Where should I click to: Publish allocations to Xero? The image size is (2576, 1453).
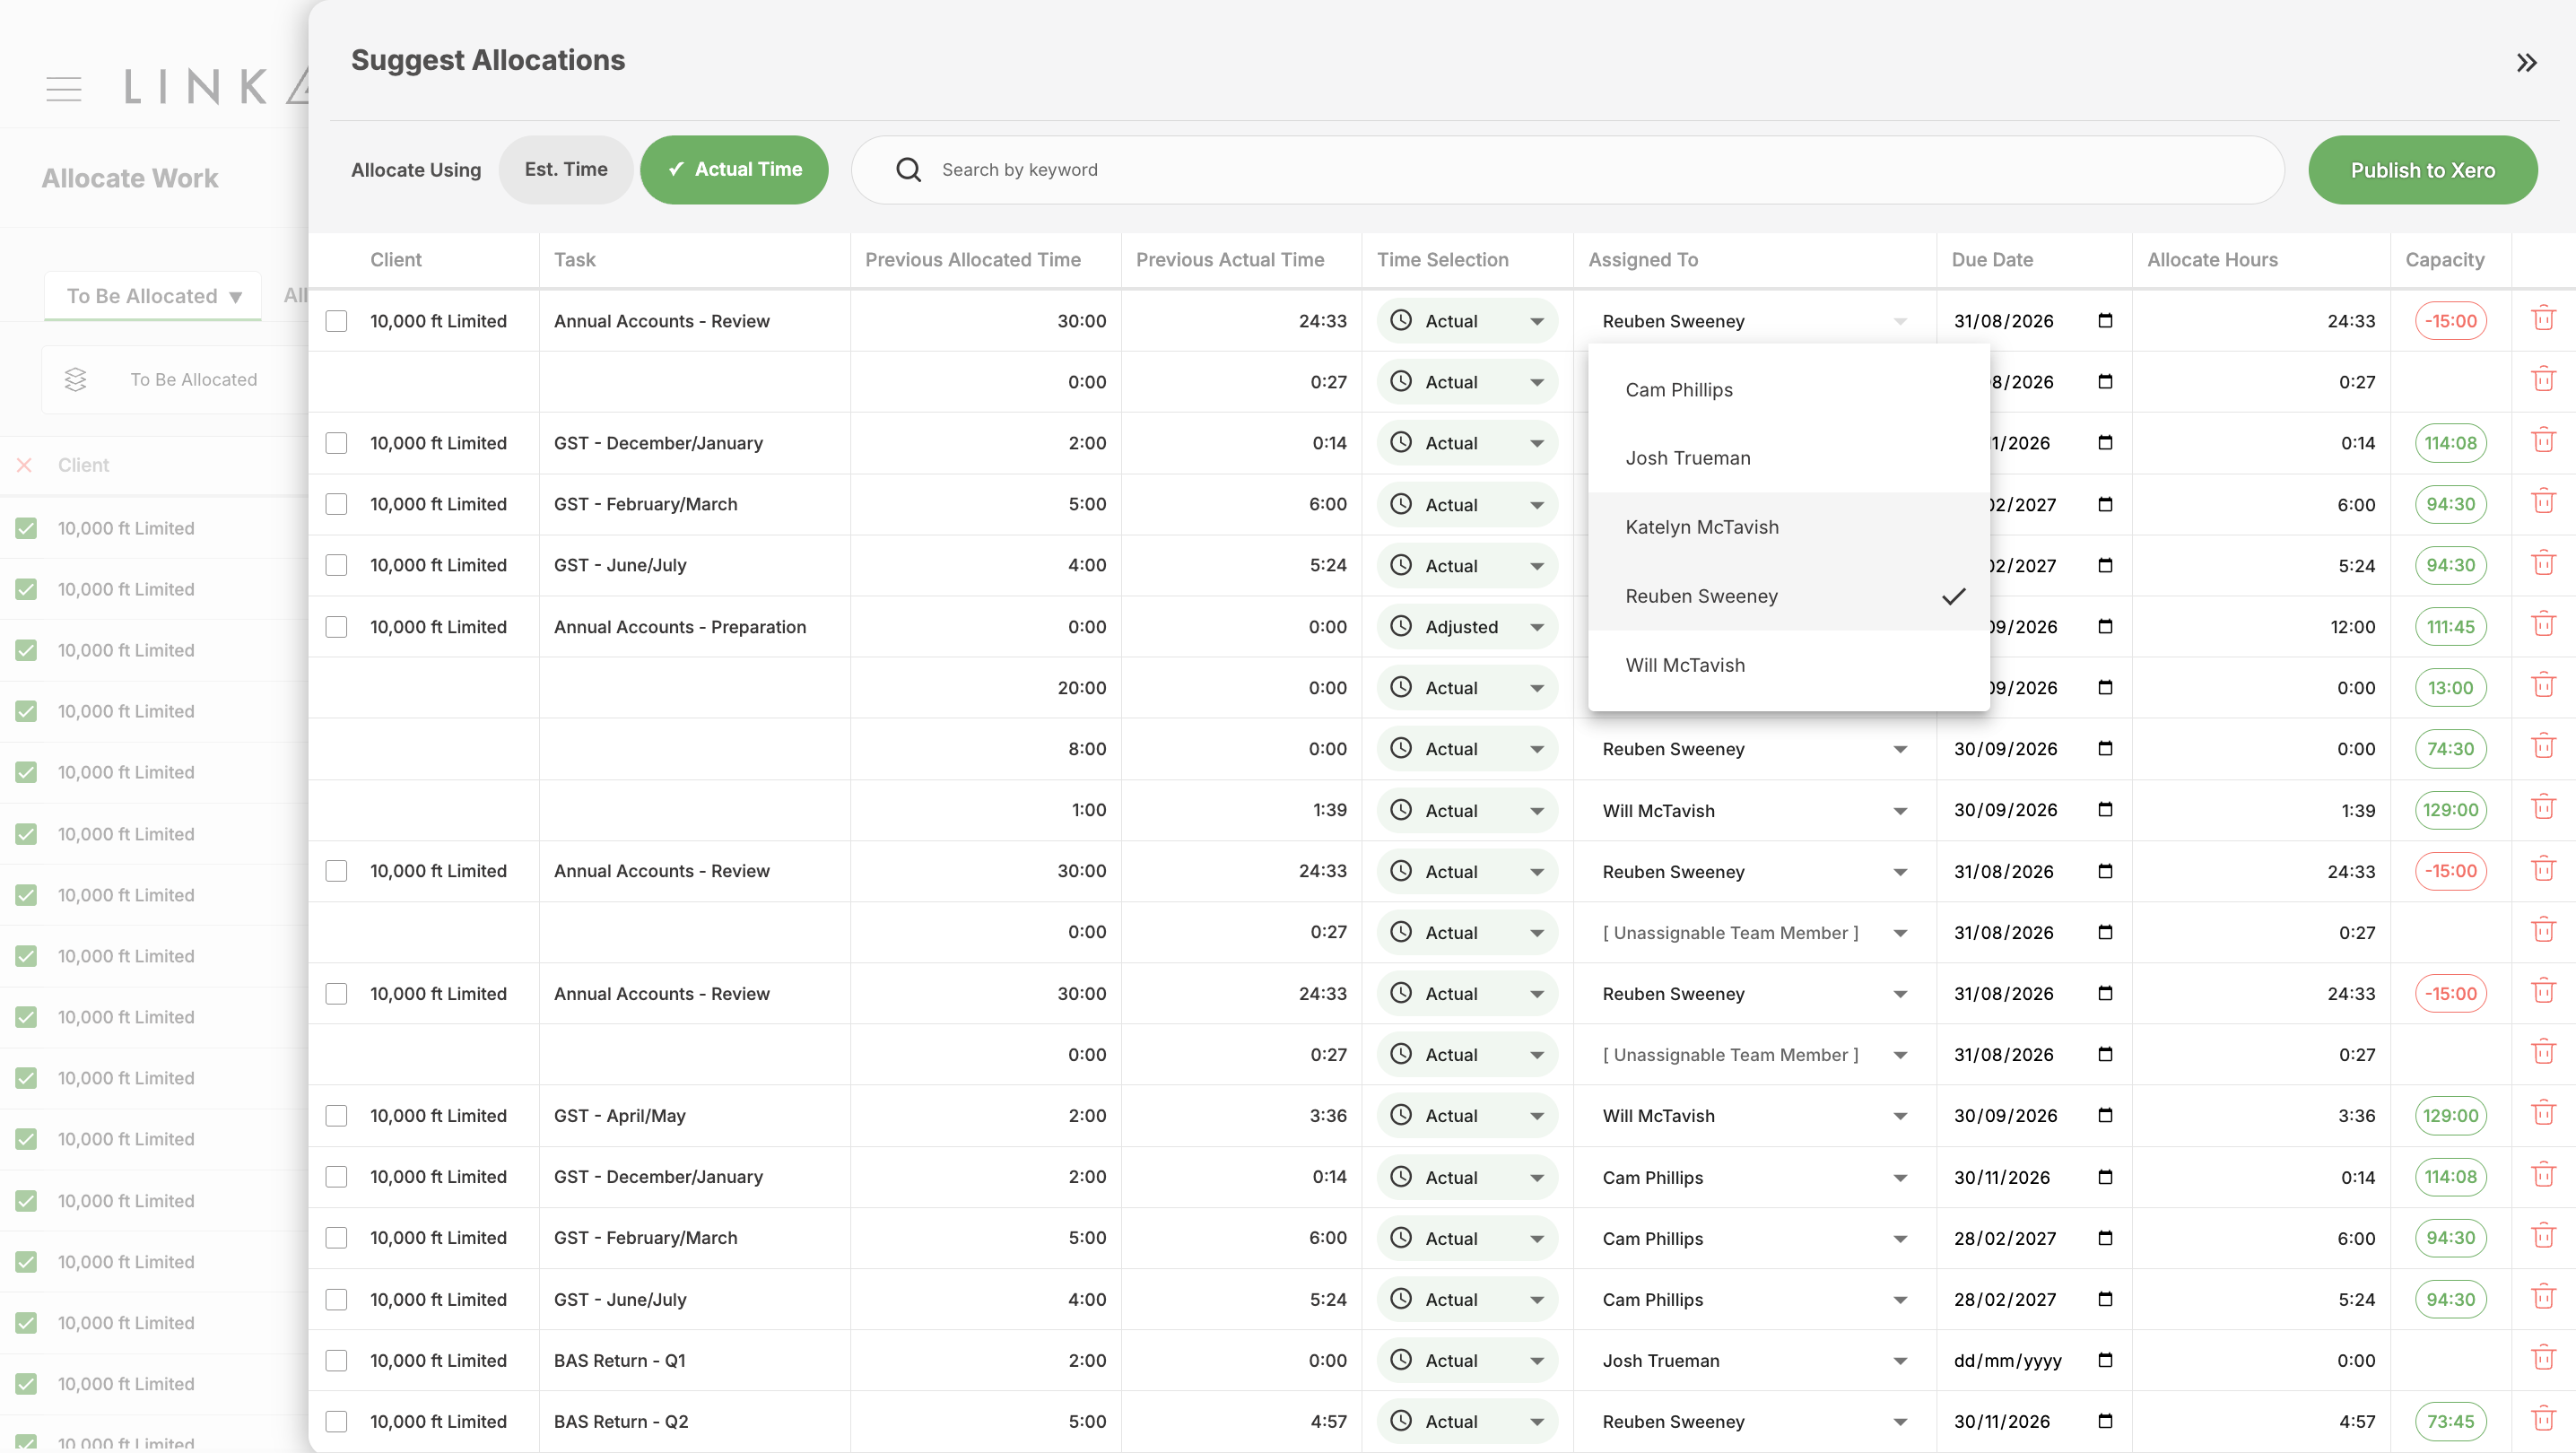tap(2422, 170)
